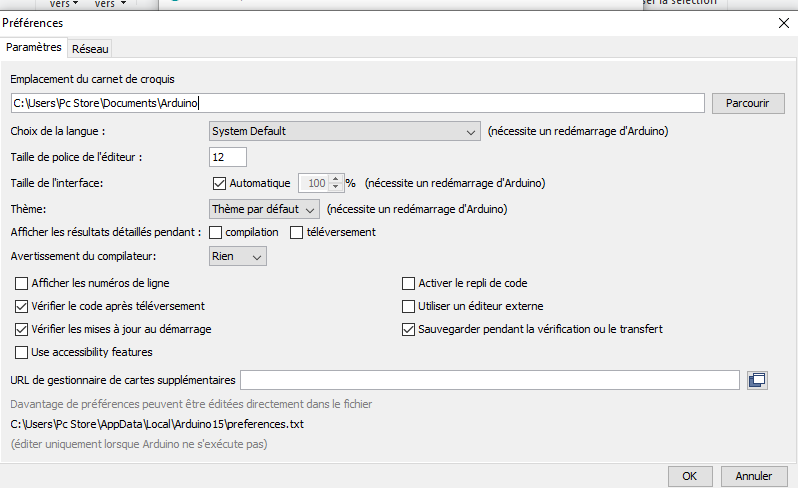Enable detailed results for téléversement
This screenshot has height=488, width=802.
[296, 233]
